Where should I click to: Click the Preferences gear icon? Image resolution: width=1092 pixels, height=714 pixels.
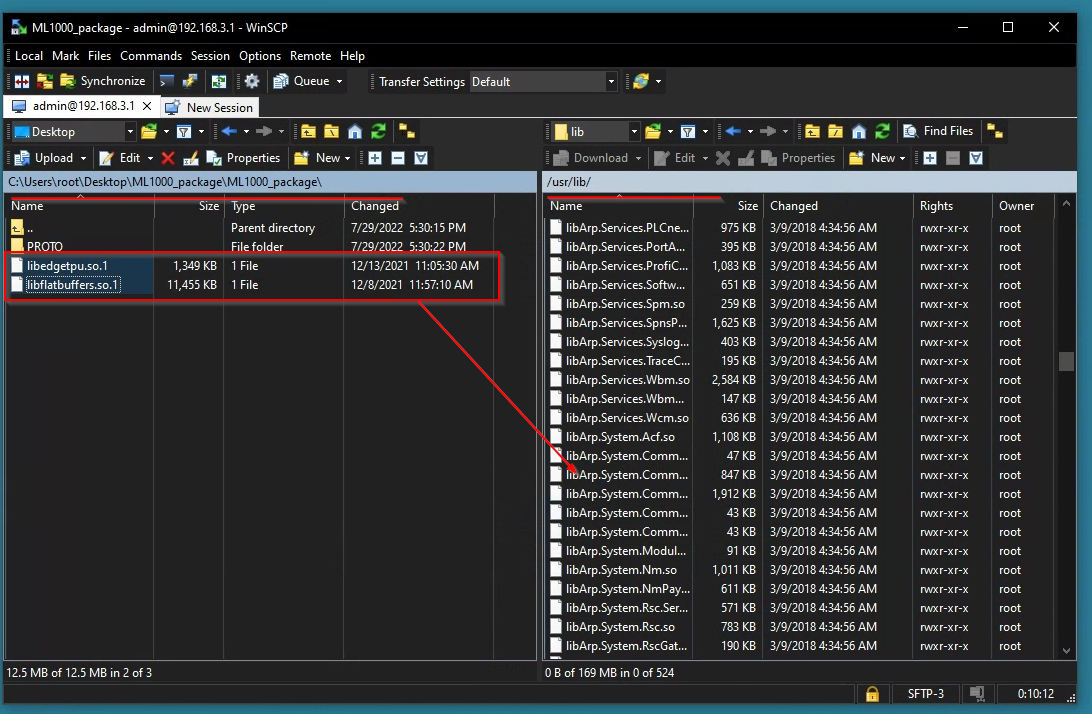click(251, 82)
